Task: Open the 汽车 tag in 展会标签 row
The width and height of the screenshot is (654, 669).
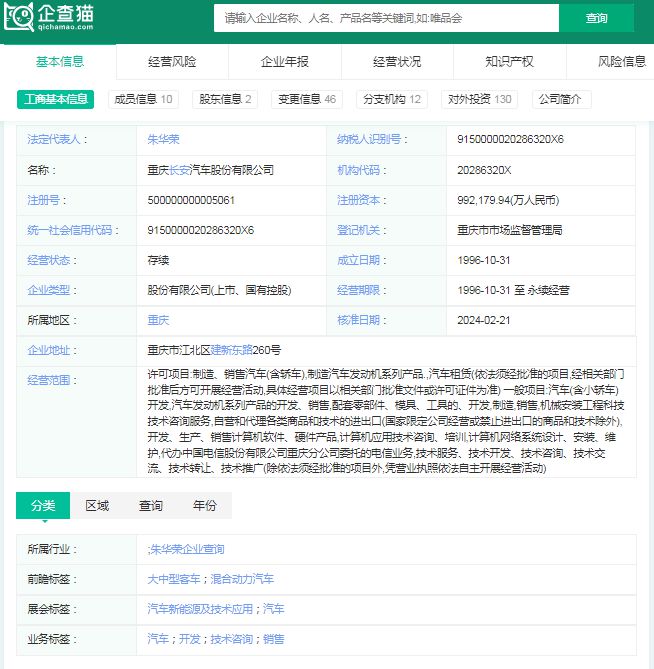Action: pos(273,609)
